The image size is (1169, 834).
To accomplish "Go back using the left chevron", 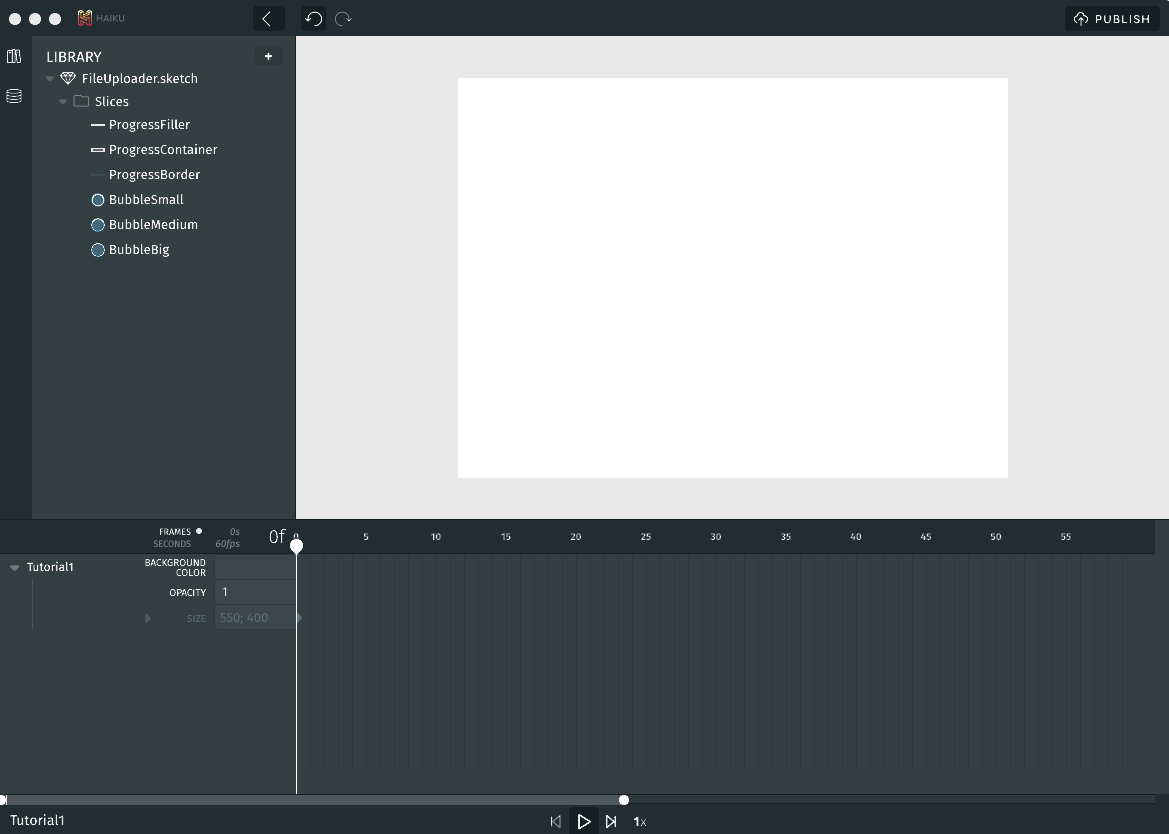I will pyautogui.click(x=267, y=19).
